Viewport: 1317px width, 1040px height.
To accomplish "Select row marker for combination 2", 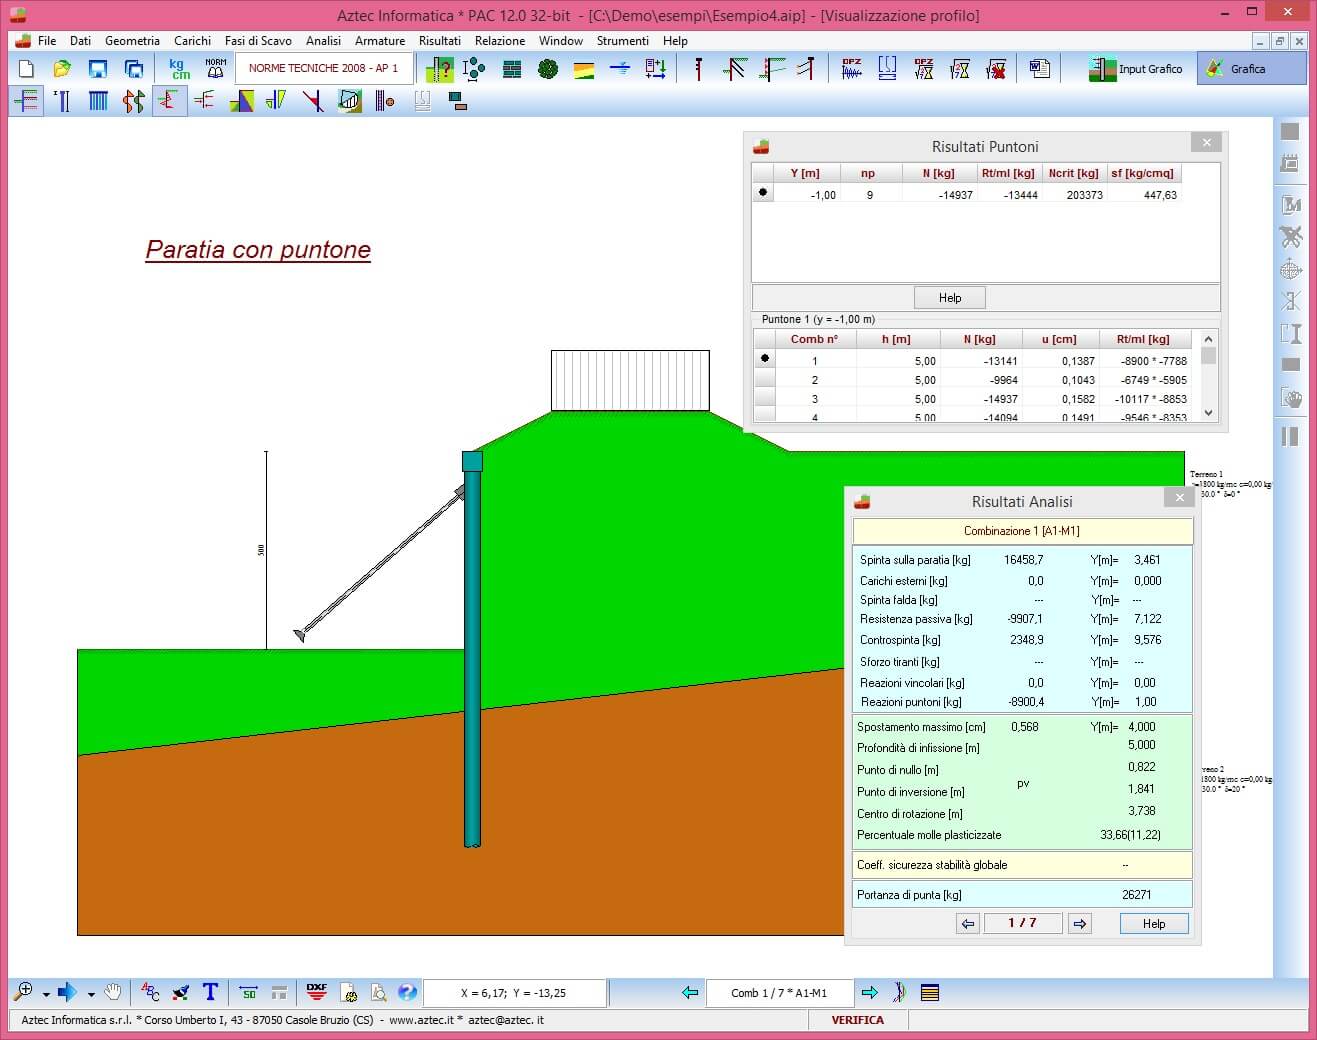I will pyautogui.click(x=765, y=380).
